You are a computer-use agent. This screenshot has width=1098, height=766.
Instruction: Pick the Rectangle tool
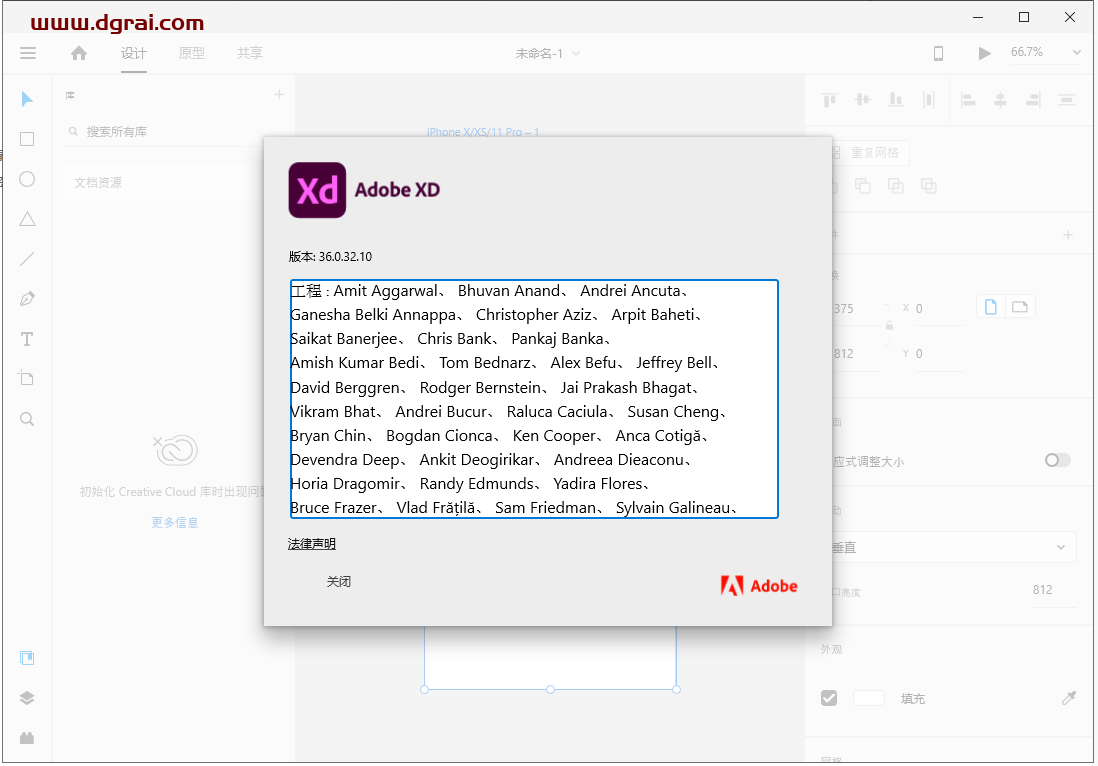point(27,139)
